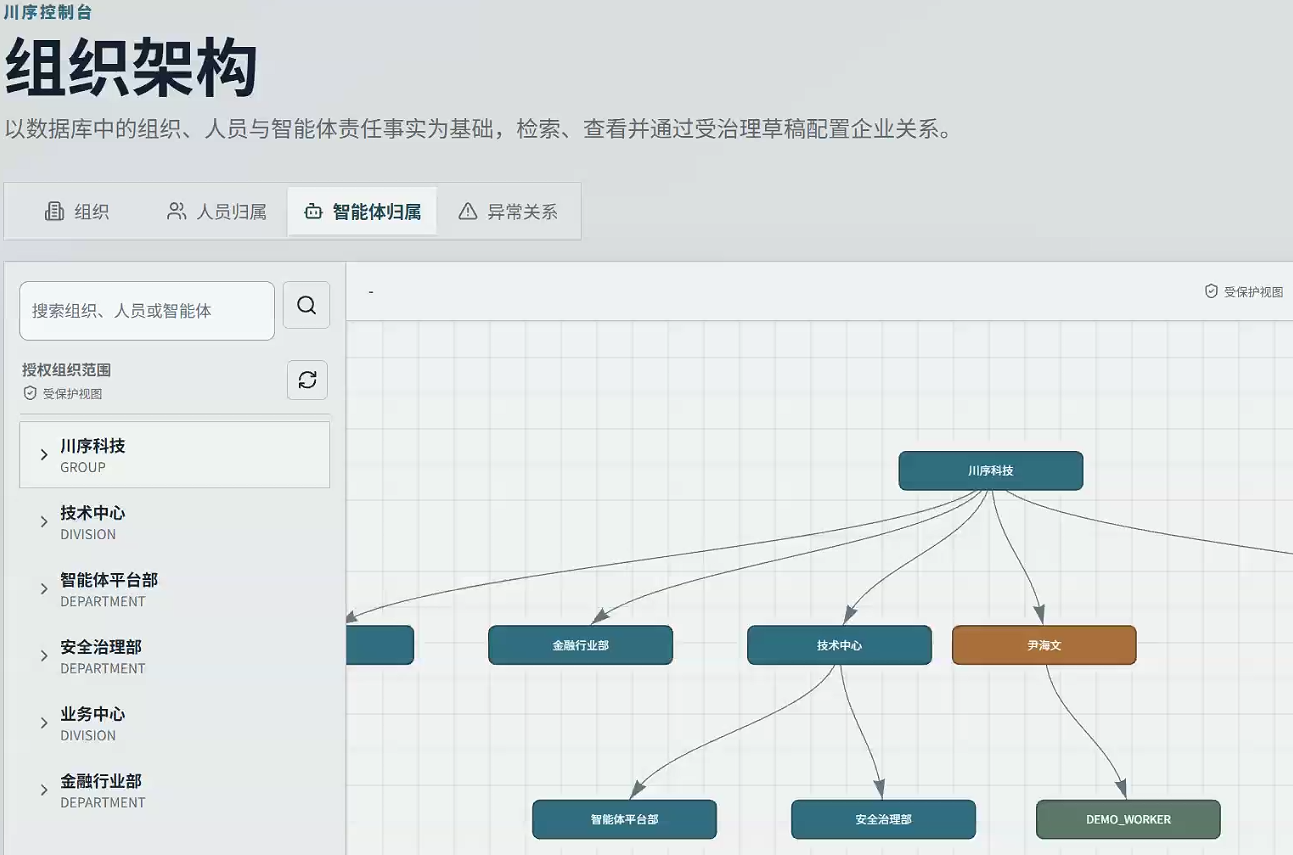Click the orange 尹海文 node
1293x855 pixels.
pos(1044,645)
